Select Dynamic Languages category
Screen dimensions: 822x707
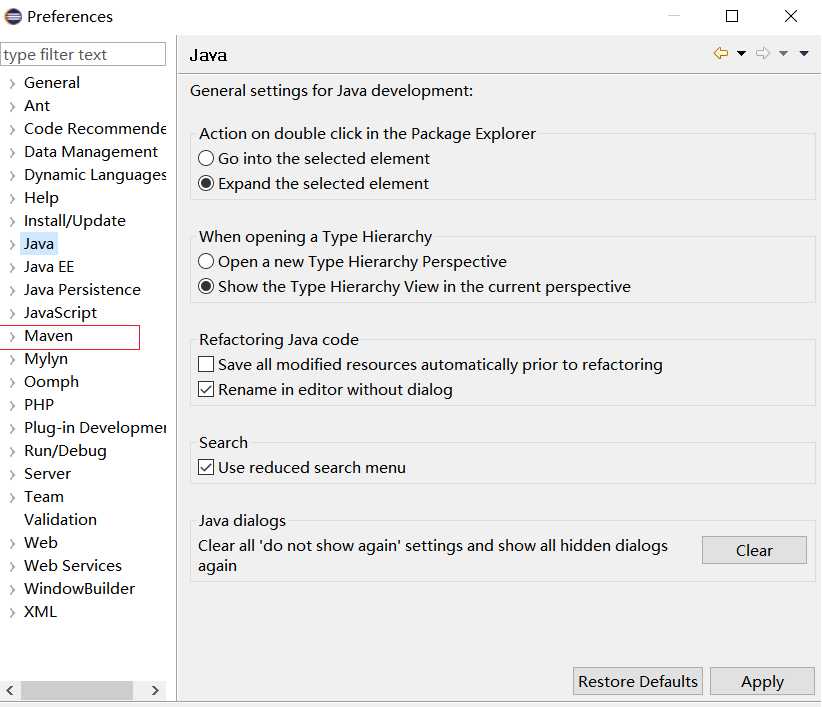pos(95,175)
